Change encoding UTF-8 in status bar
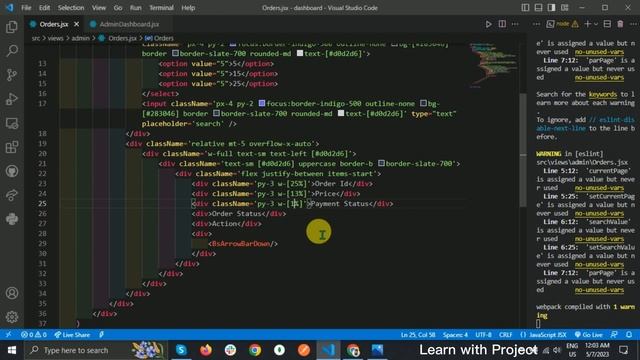Screen dimensions: 640x360 pos(484,335)
